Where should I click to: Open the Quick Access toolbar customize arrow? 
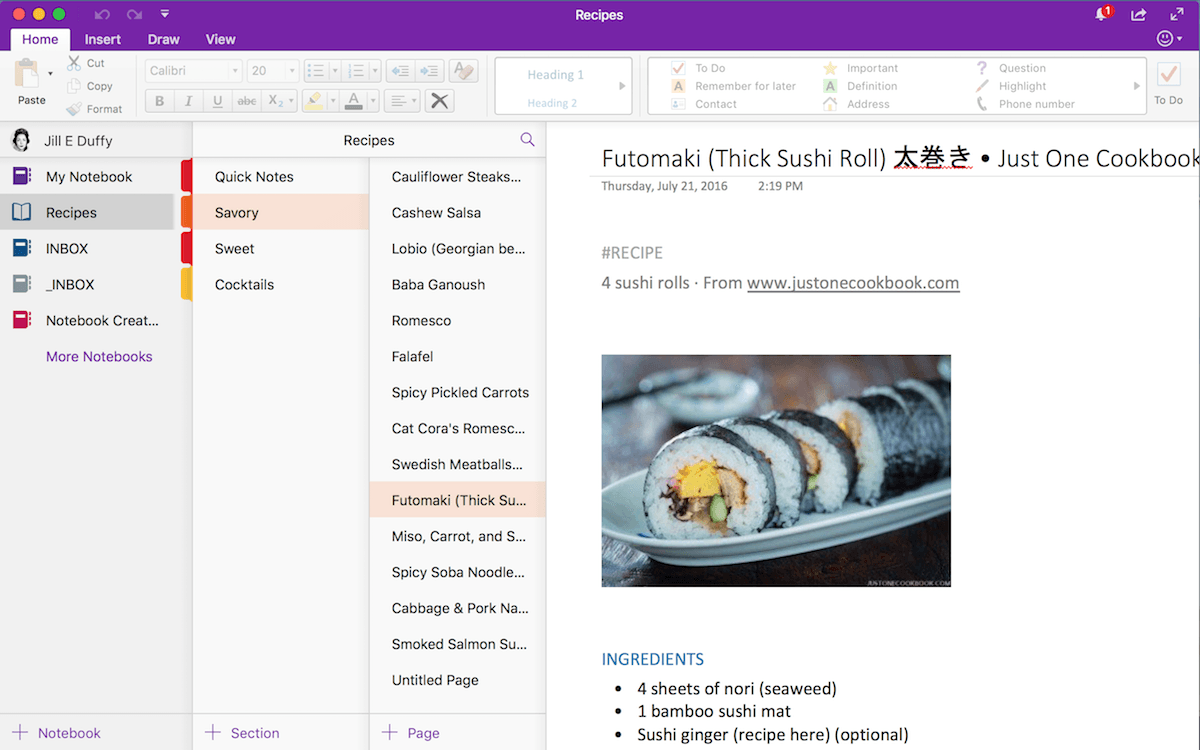click(165, 14)
